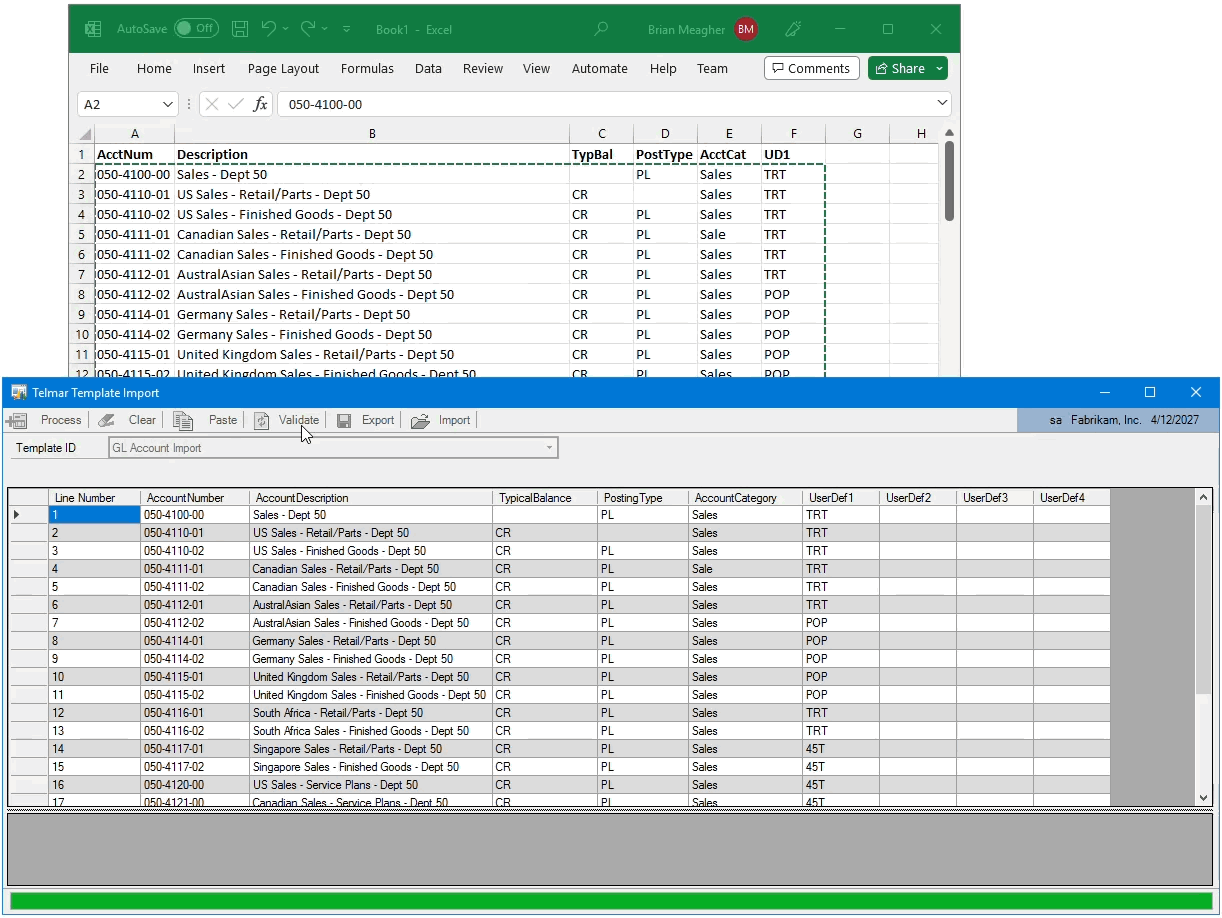Click the Export disk icon

pos(345,420)
